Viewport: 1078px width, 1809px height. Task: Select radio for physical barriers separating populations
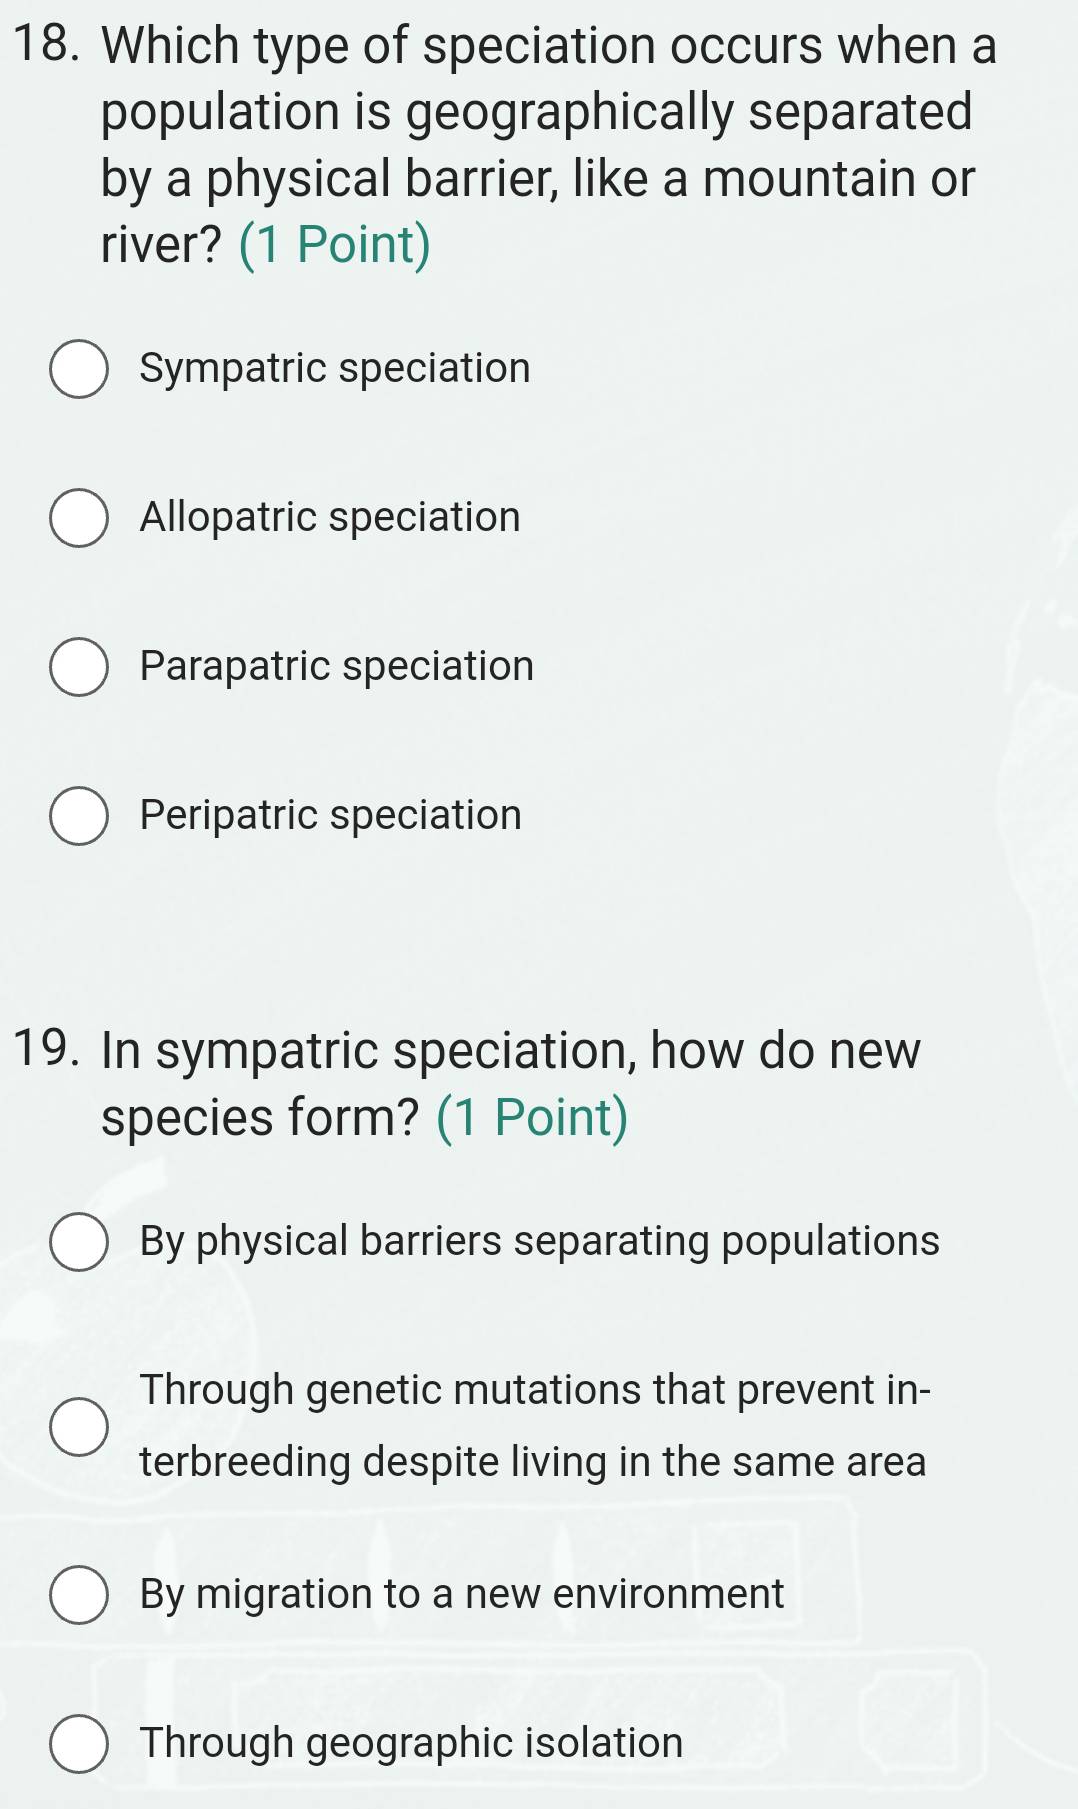click(x=79, y=1242)
